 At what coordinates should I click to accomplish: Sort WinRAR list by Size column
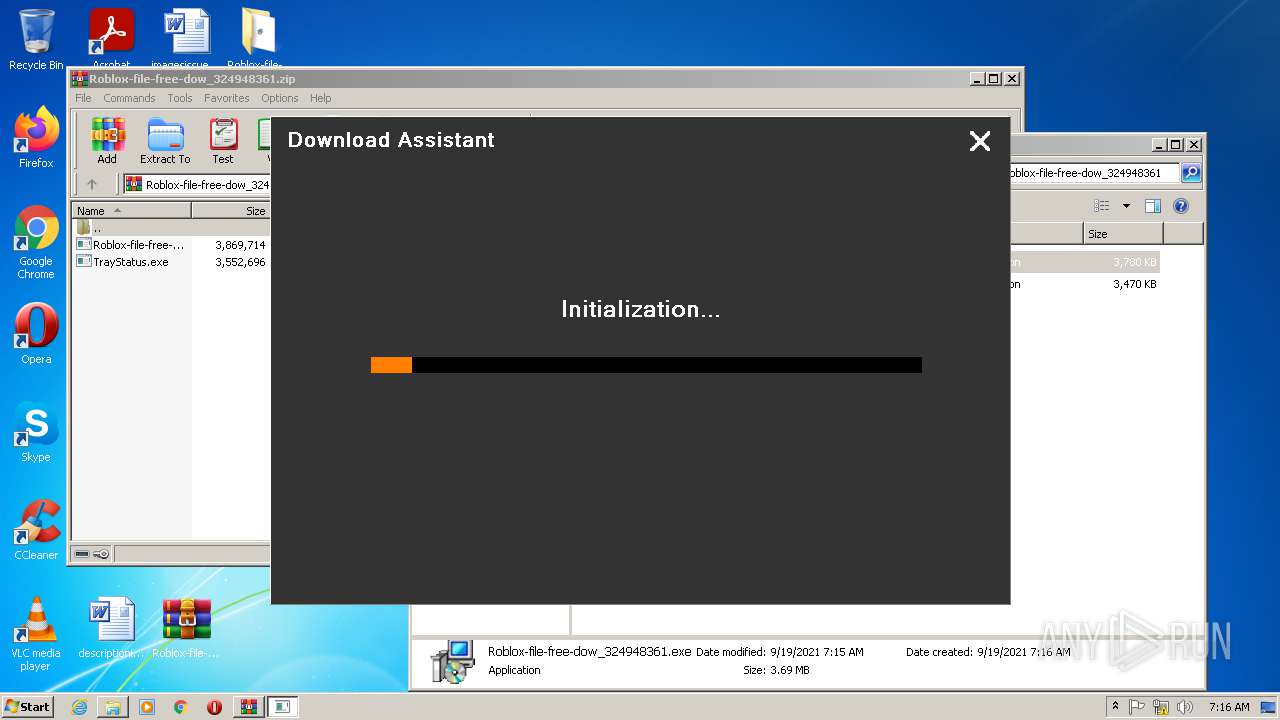[x=231, y=211]
